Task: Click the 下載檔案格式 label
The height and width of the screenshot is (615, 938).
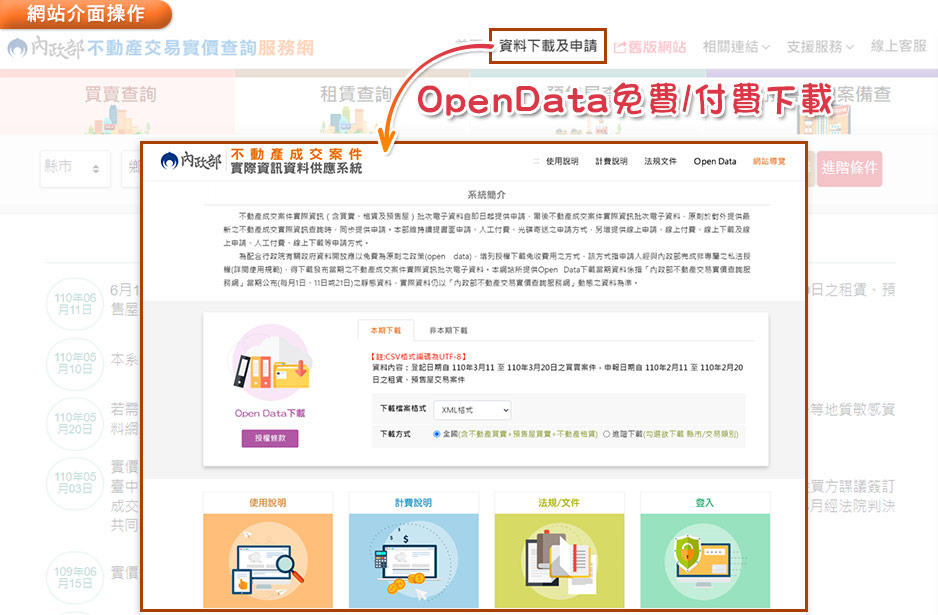Action: [x=403, y=409]
